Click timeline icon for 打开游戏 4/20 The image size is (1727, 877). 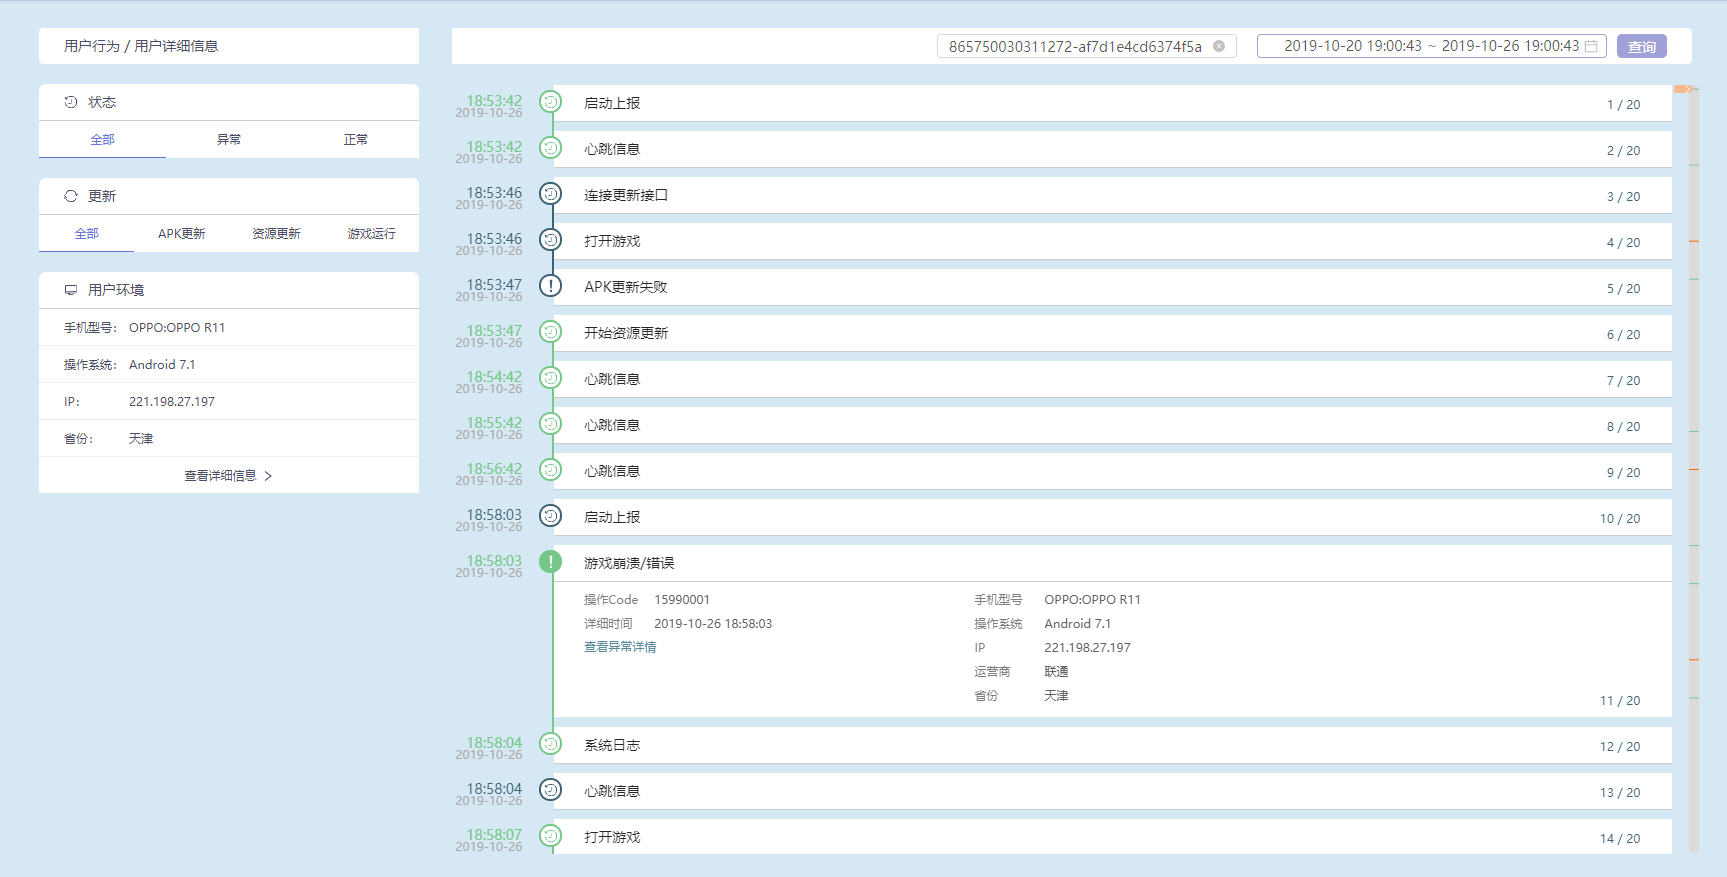click(x=550, y=240)
